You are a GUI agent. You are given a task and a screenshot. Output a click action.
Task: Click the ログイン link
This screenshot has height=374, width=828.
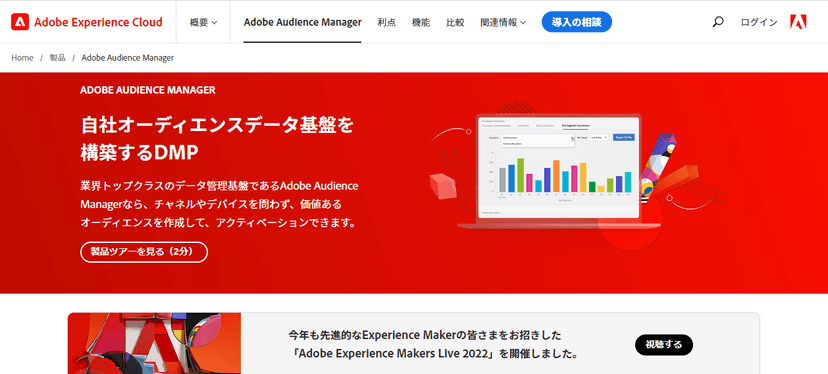pos(759,22)
